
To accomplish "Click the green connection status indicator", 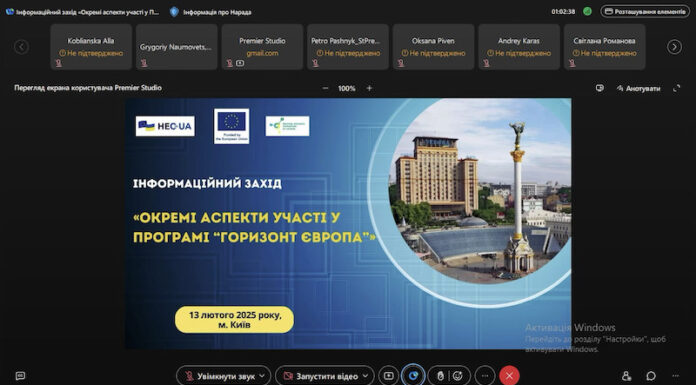I will click(x=587, y=12).
